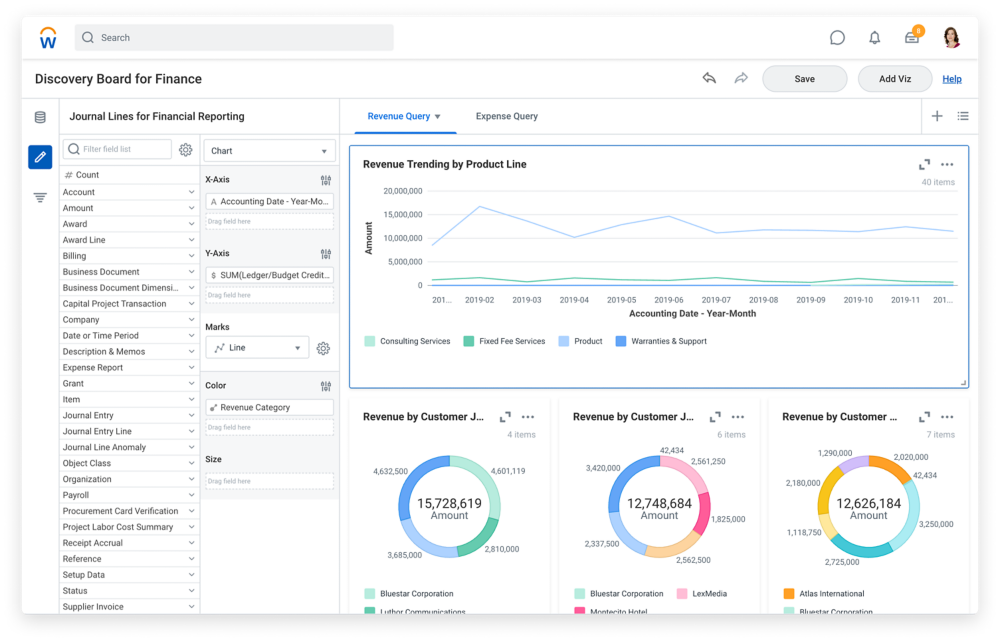This screenshot has height=642, width=1000.
Task: Click the add sheet plus icon
Action: [937, 116]
